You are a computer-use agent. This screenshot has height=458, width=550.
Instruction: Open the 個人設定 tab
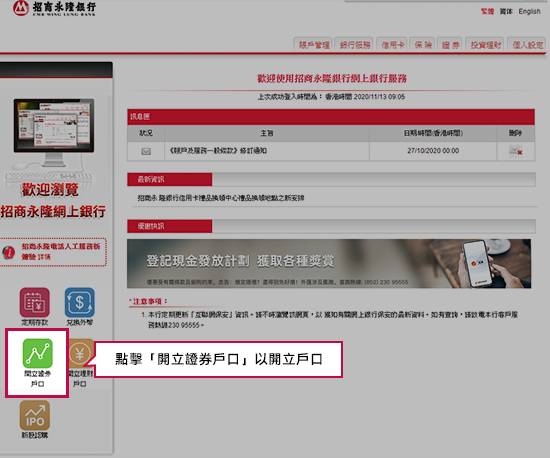(527, 45)
